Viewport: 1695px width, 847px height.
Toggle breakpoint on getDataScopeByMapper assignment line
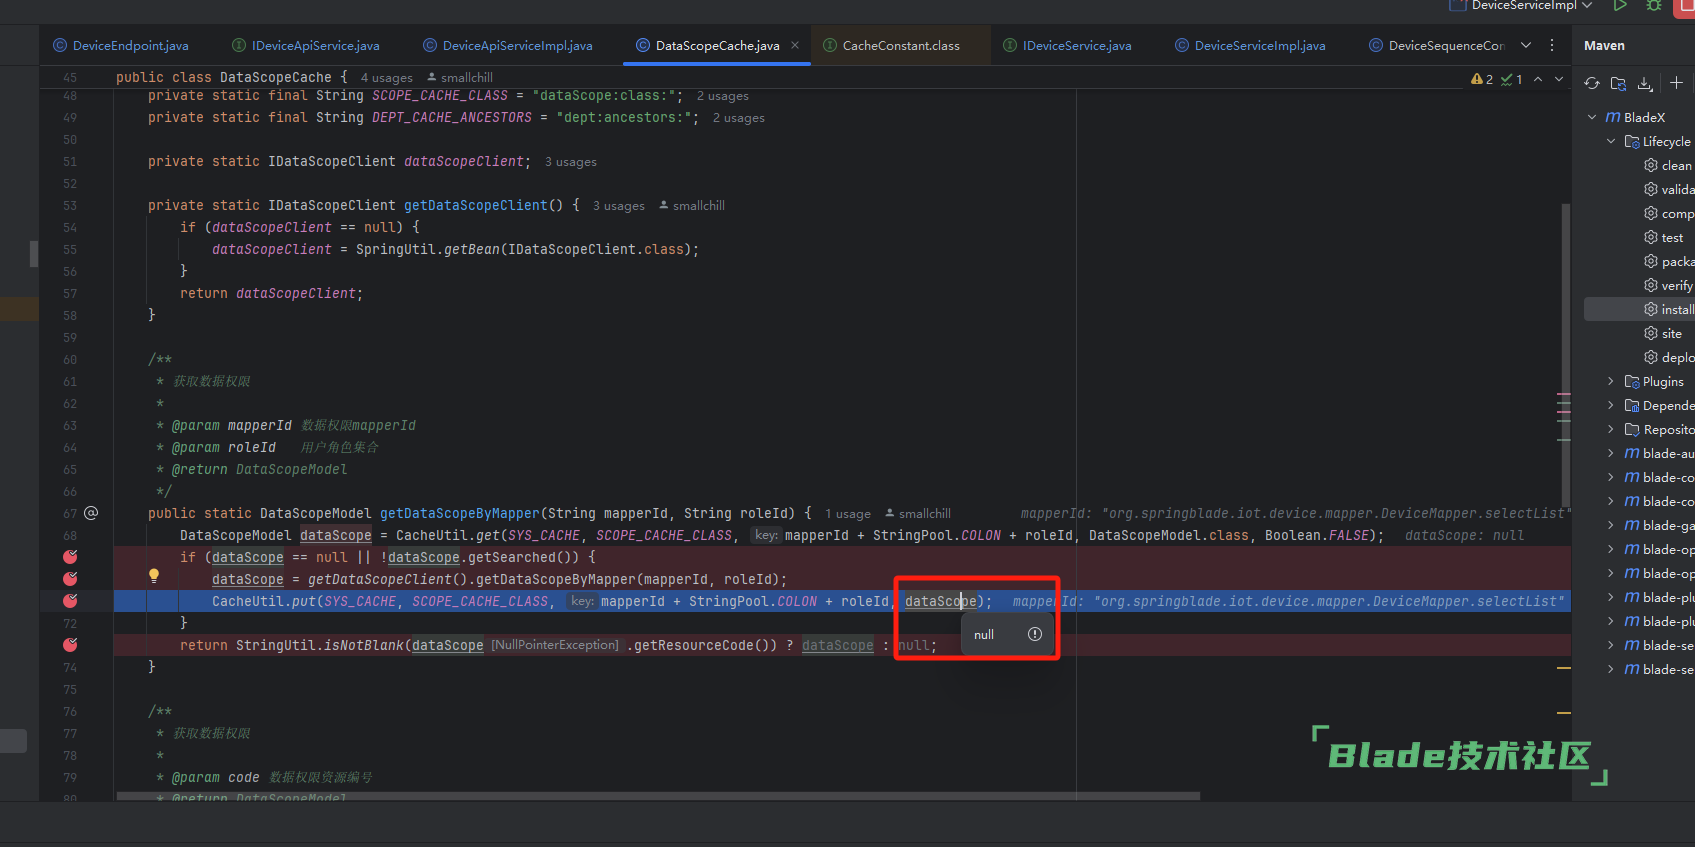pyautogui.click(x=70, y=579)
